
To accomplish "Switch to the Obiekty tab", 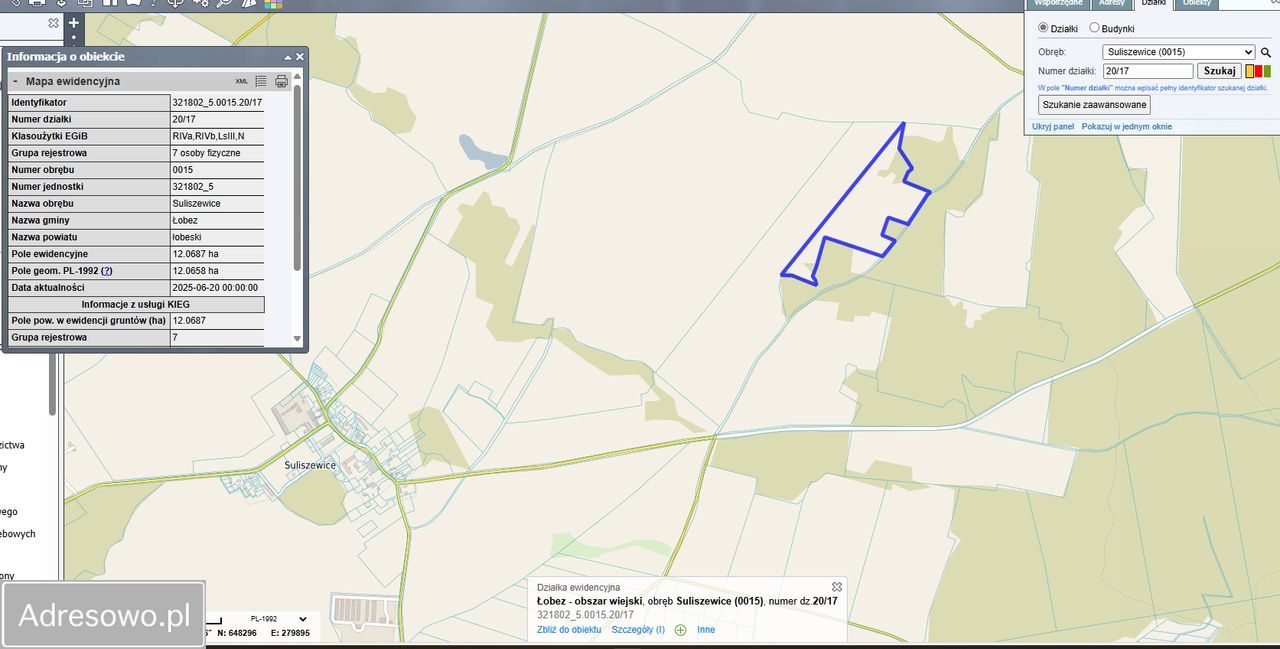I will pyautogui.click(x=1197, y=4).
